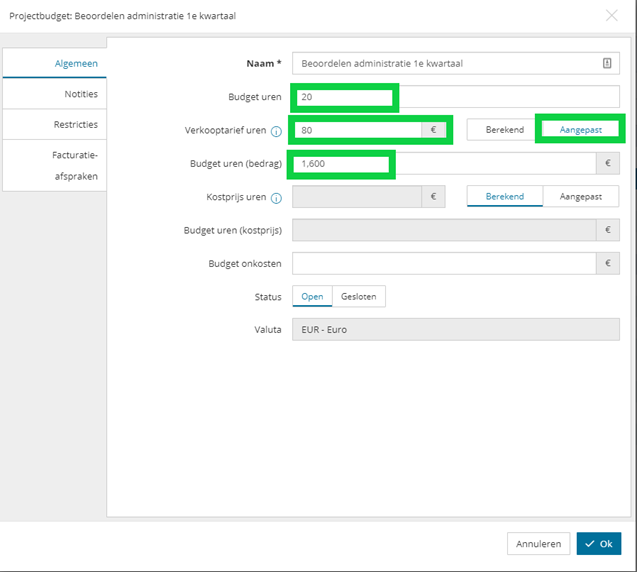637x572 pixels.
Task: Set Kostprijs uren to Berekend
Action: click(505, 197)
